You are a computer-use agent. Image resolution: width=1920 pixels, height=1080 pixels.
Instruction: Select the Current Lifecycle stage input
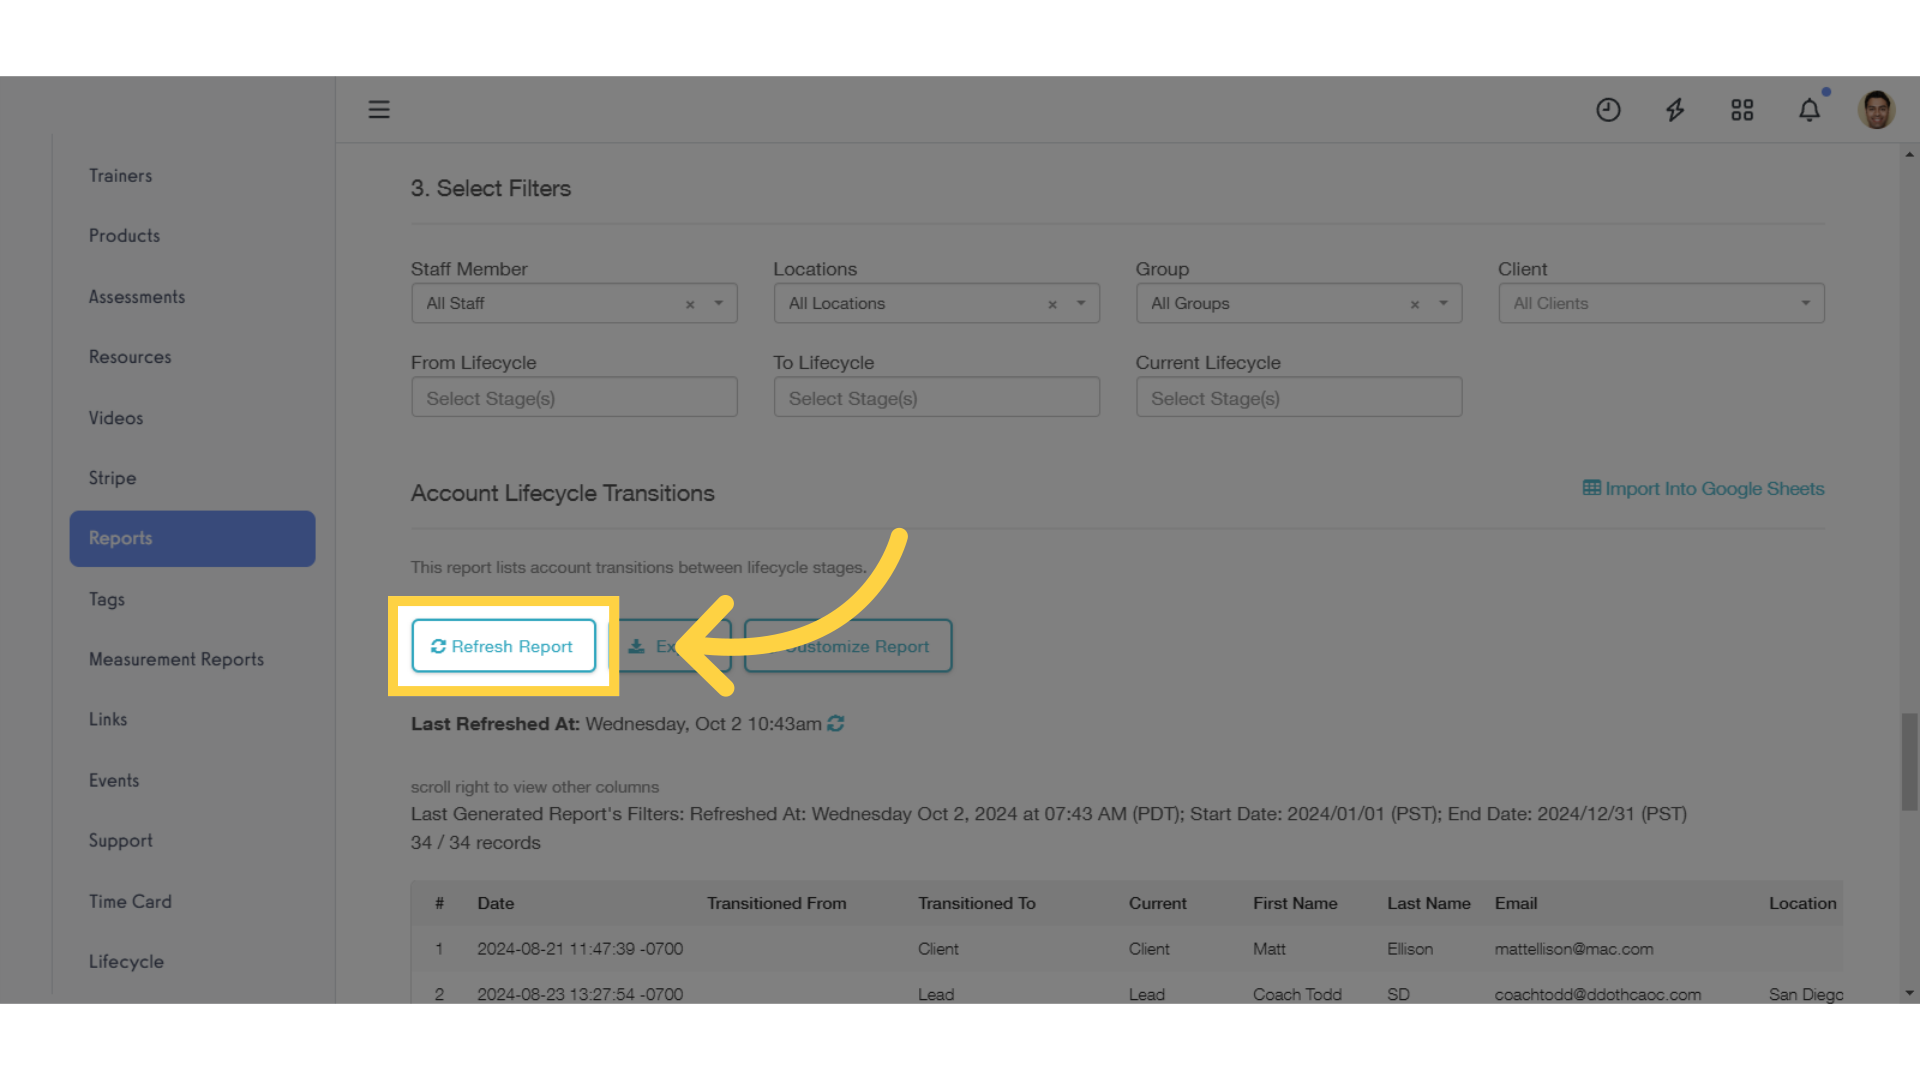tap(1299, 398)
